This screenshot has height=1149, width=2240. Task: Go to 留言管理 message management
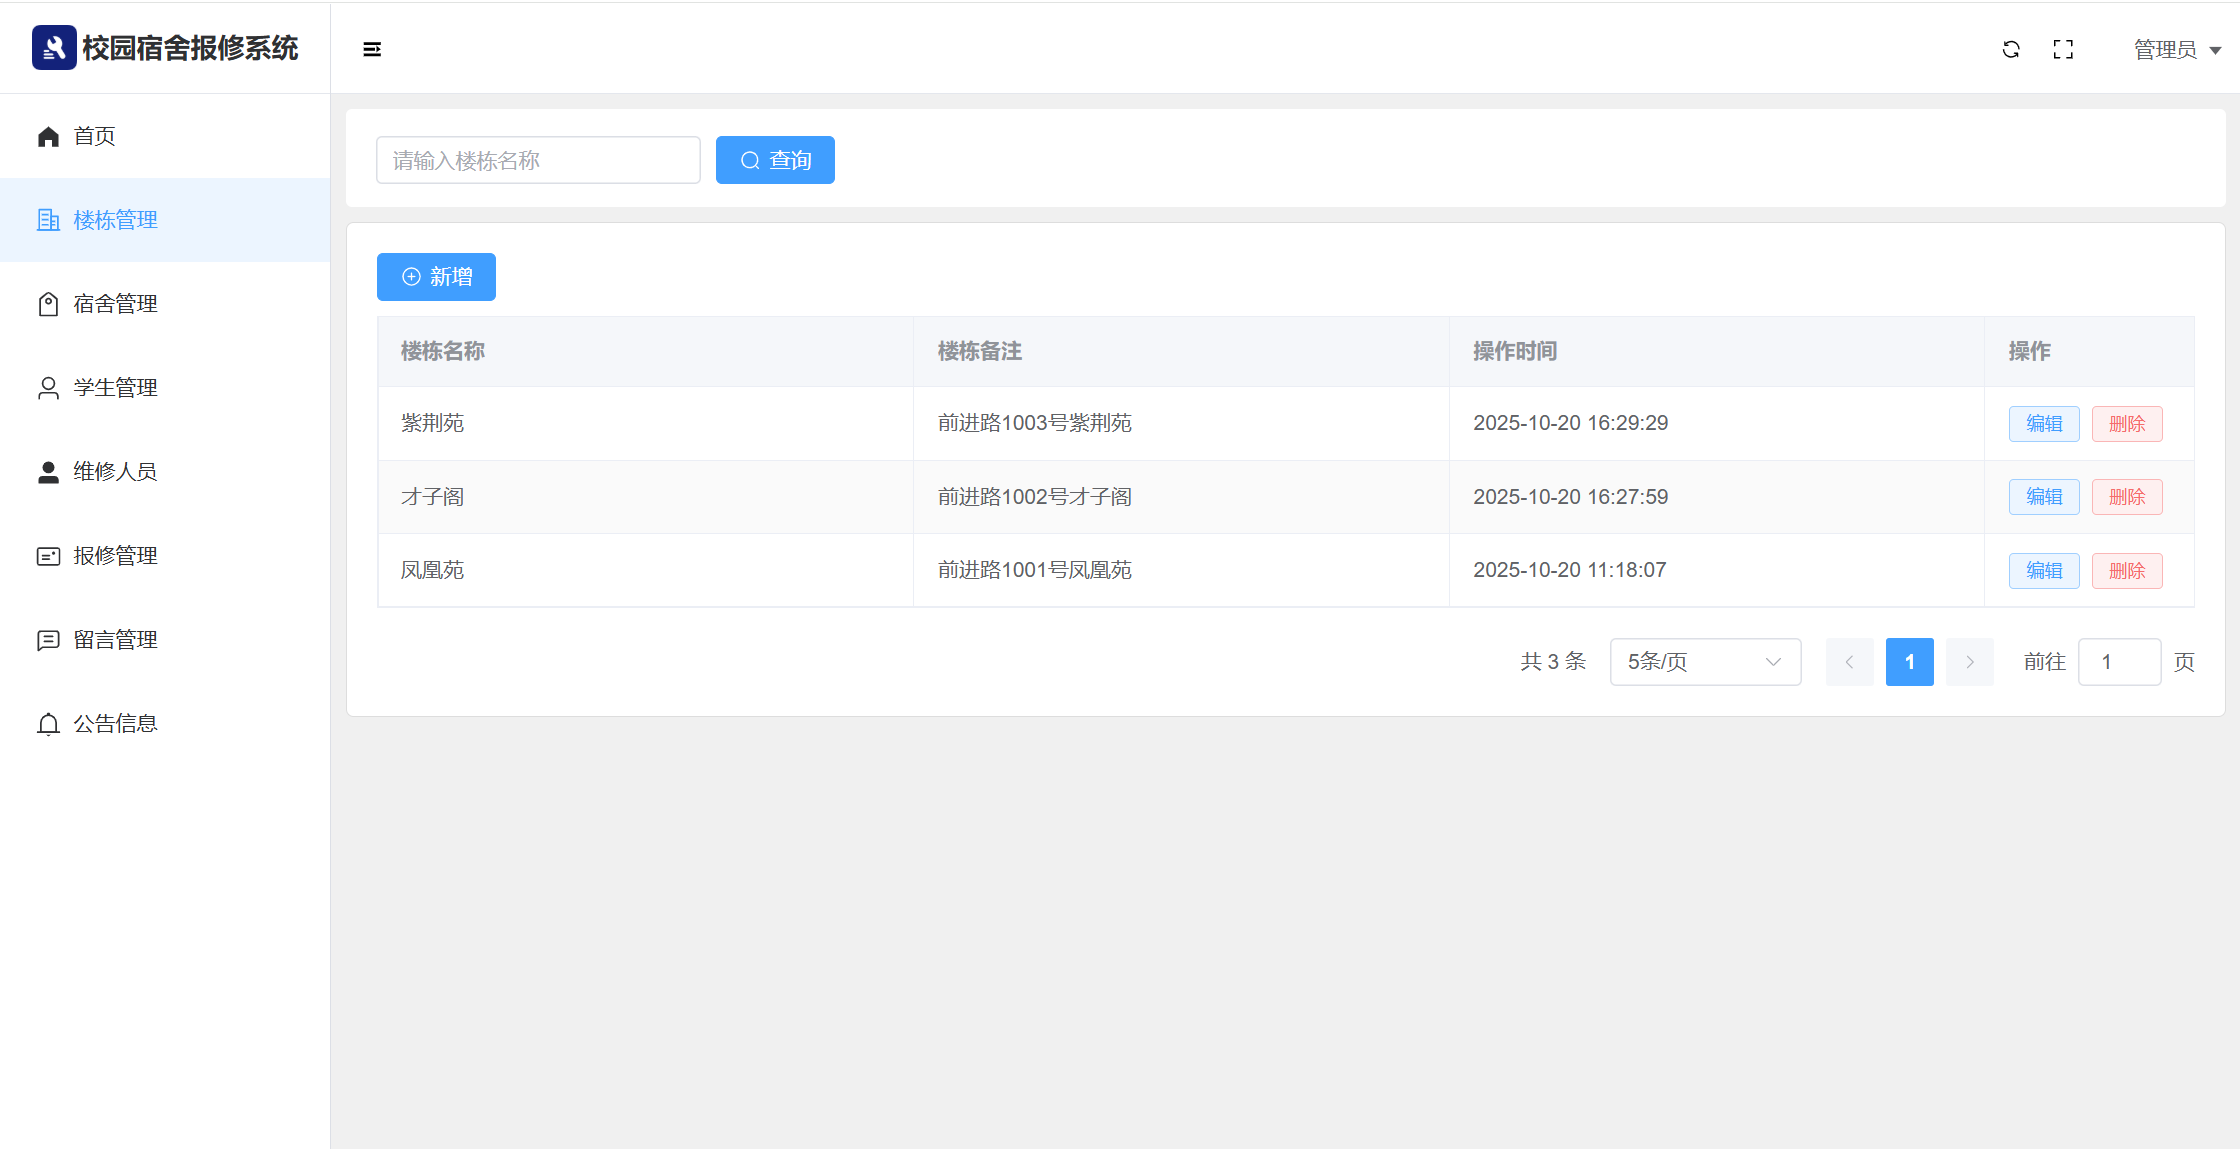tap(115, 640)
